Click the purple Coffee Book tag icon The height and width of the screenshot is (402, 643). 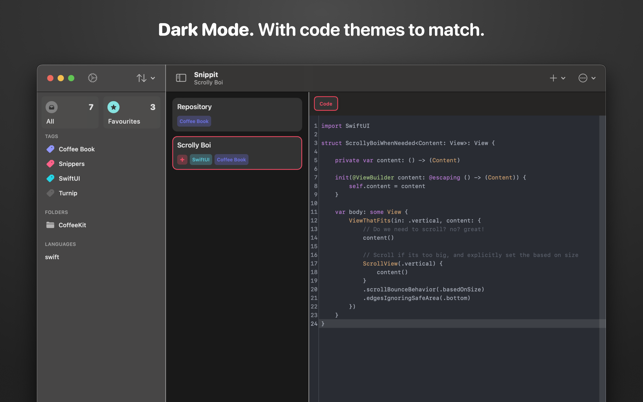pos(50,149)
